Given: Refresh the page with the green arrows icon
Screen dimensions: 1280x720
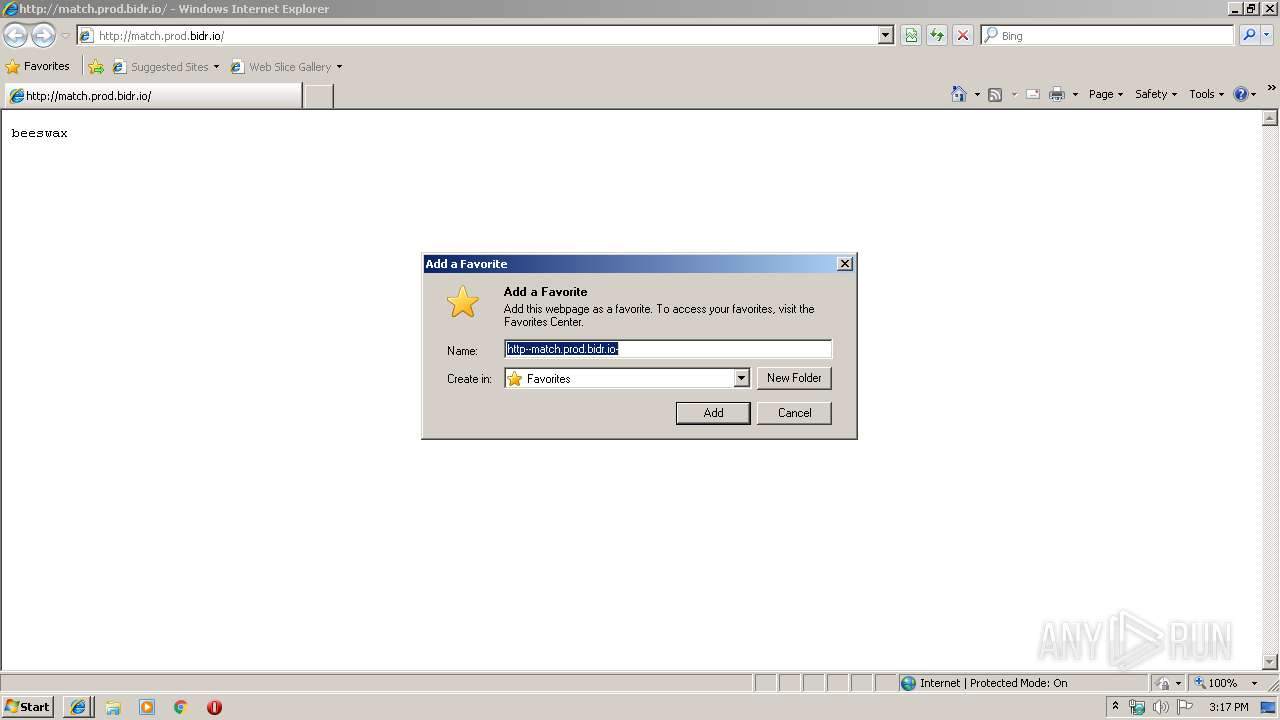Looking at the screenshot, I should (937, 36).
